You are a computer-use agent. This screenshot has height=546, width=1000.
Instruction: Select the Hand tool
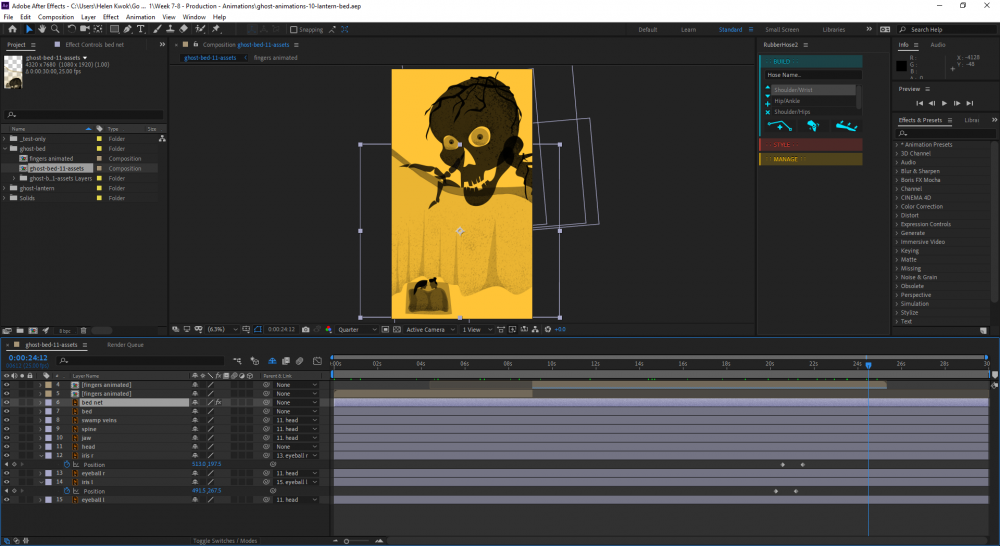click(x=42, y=29)
